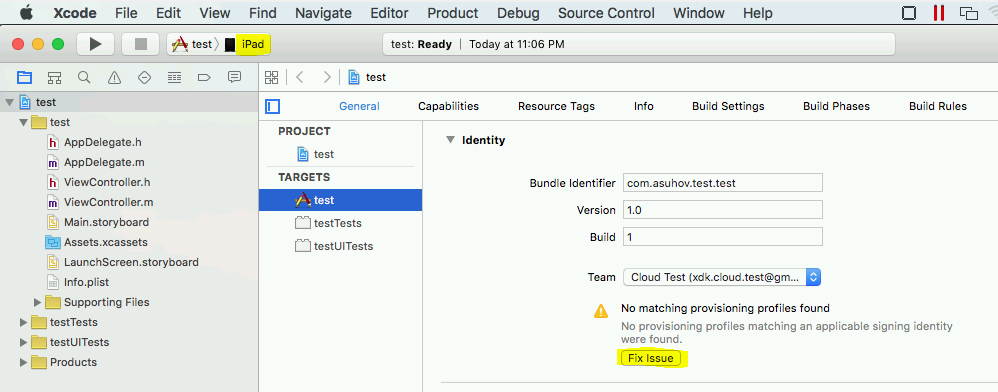This screenshot has height=392, width=998.
Task: Open related items grid icon
Action: tap(272, 78)
